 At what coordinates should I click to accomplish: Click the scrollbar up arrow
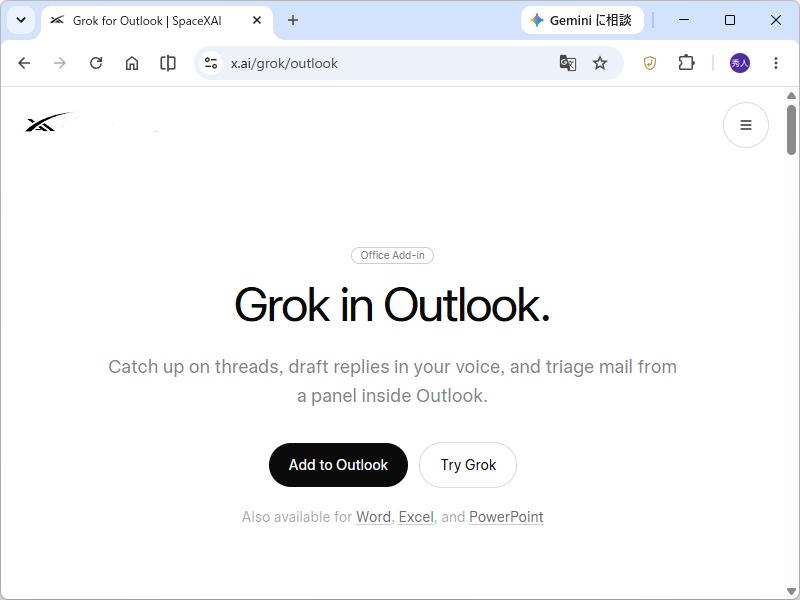click(x=791, y=95)
